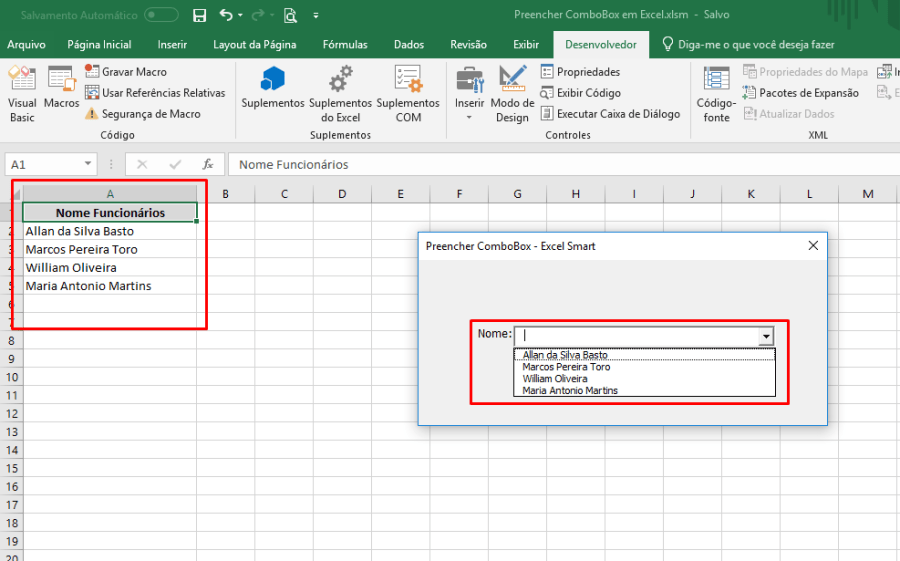
Task: Click the formula bar text Nome Funcionários
Action: pyautogui.click(x=293, y=165)
